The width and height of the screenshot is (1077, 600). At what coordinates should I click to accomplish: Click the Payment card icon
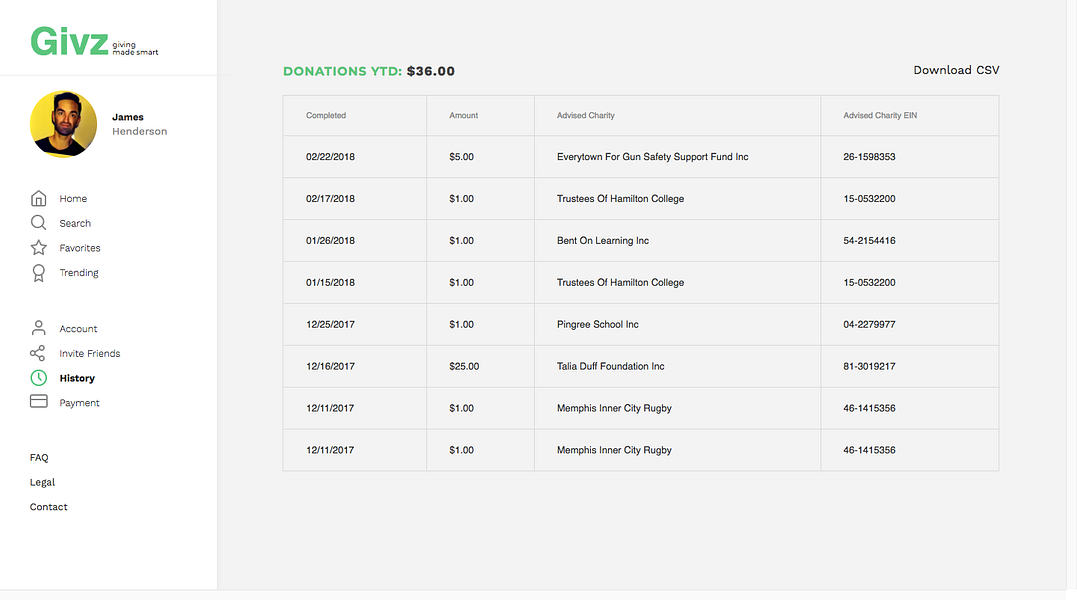(38, 402)
